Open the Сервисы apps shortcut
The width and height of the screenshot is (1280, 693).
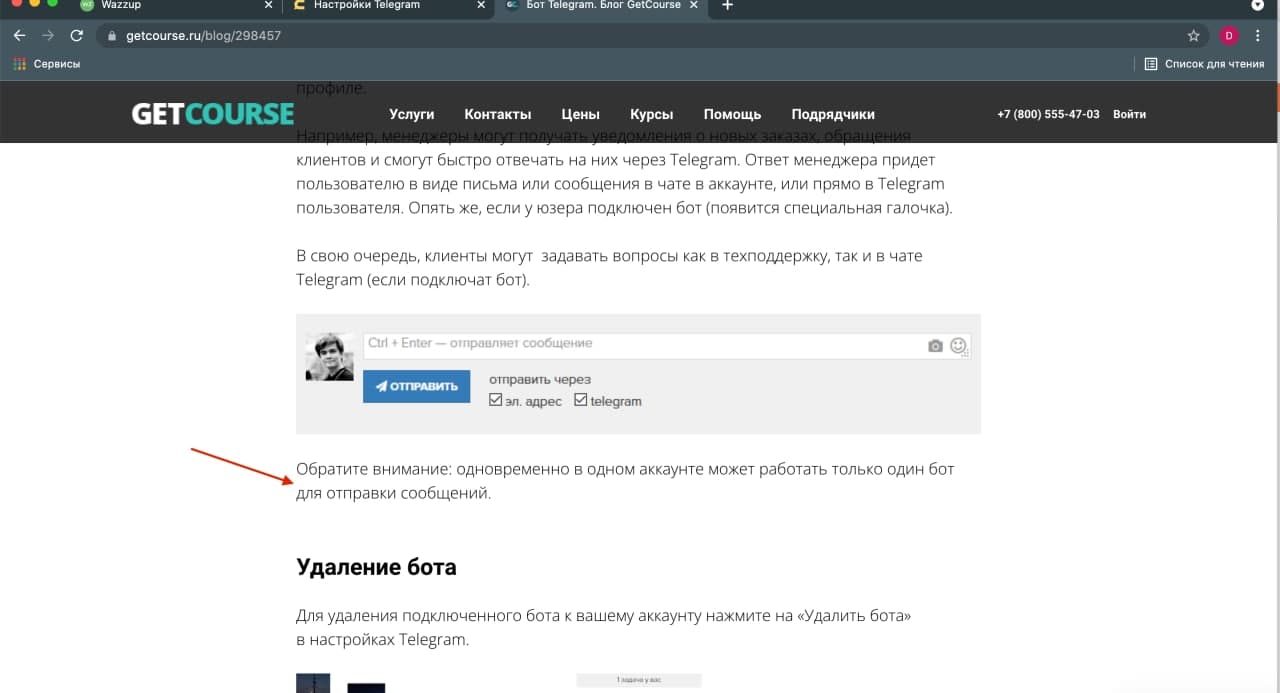coord(46,64)
